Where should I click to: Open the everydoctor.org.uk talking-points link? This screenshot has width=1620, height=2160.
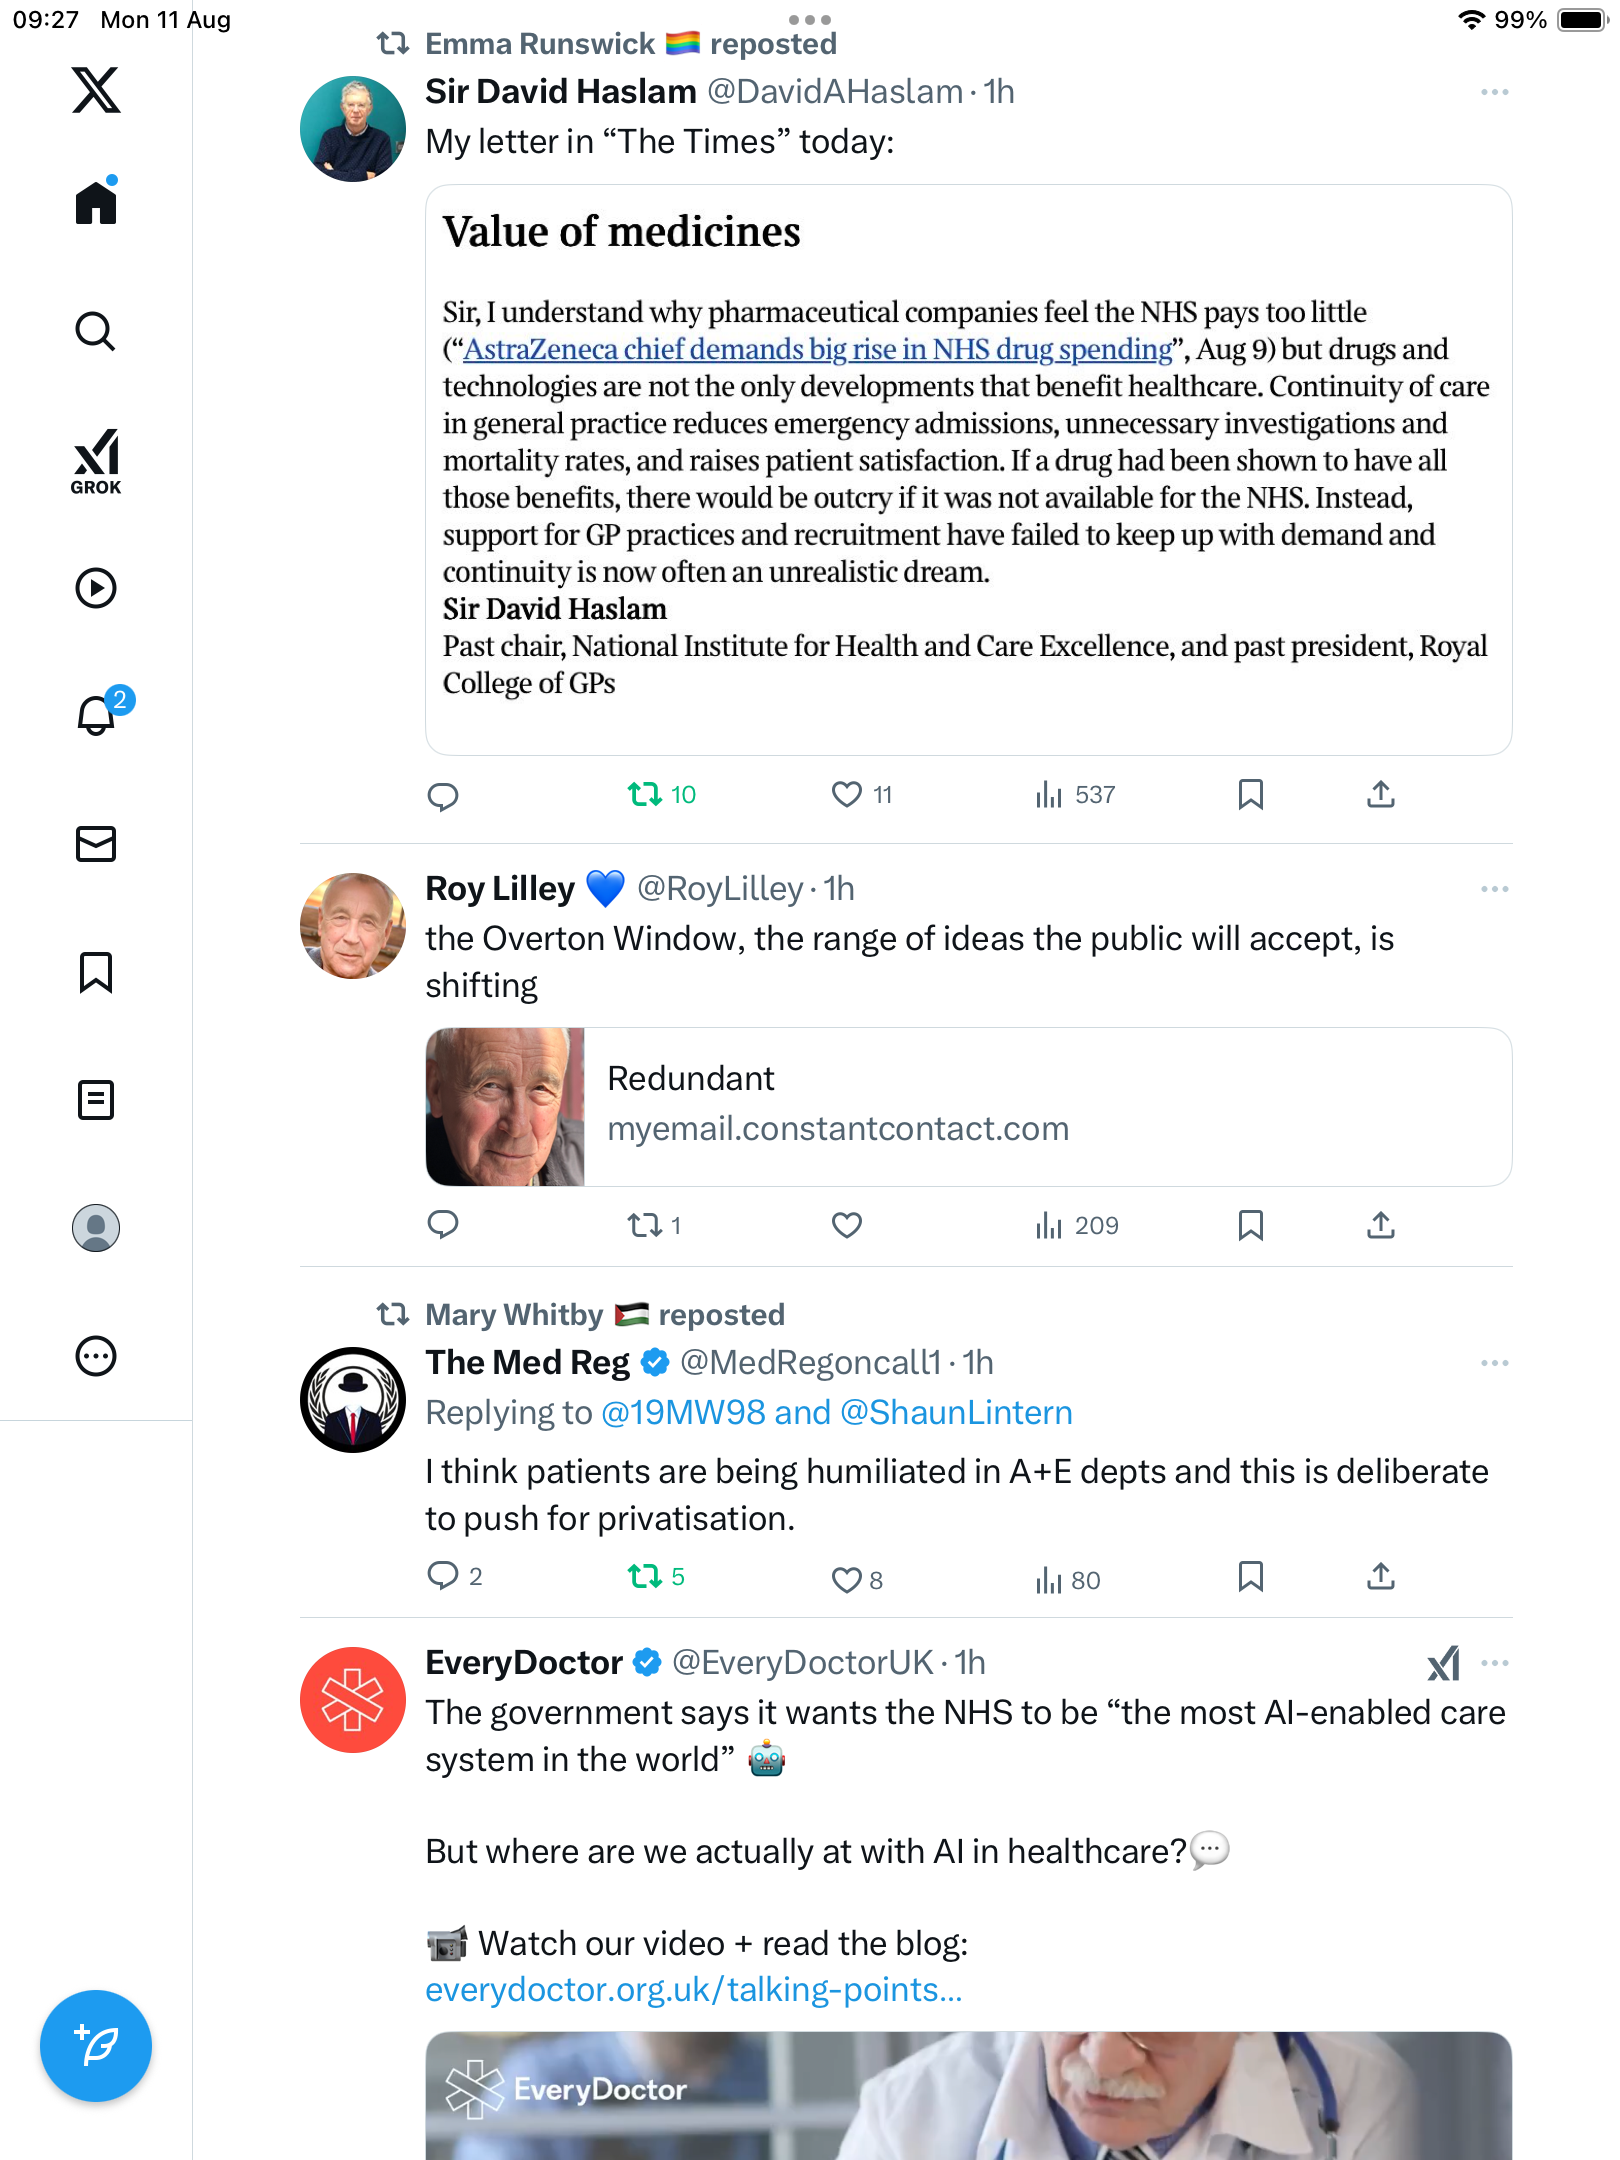[x=693, y=1990]
